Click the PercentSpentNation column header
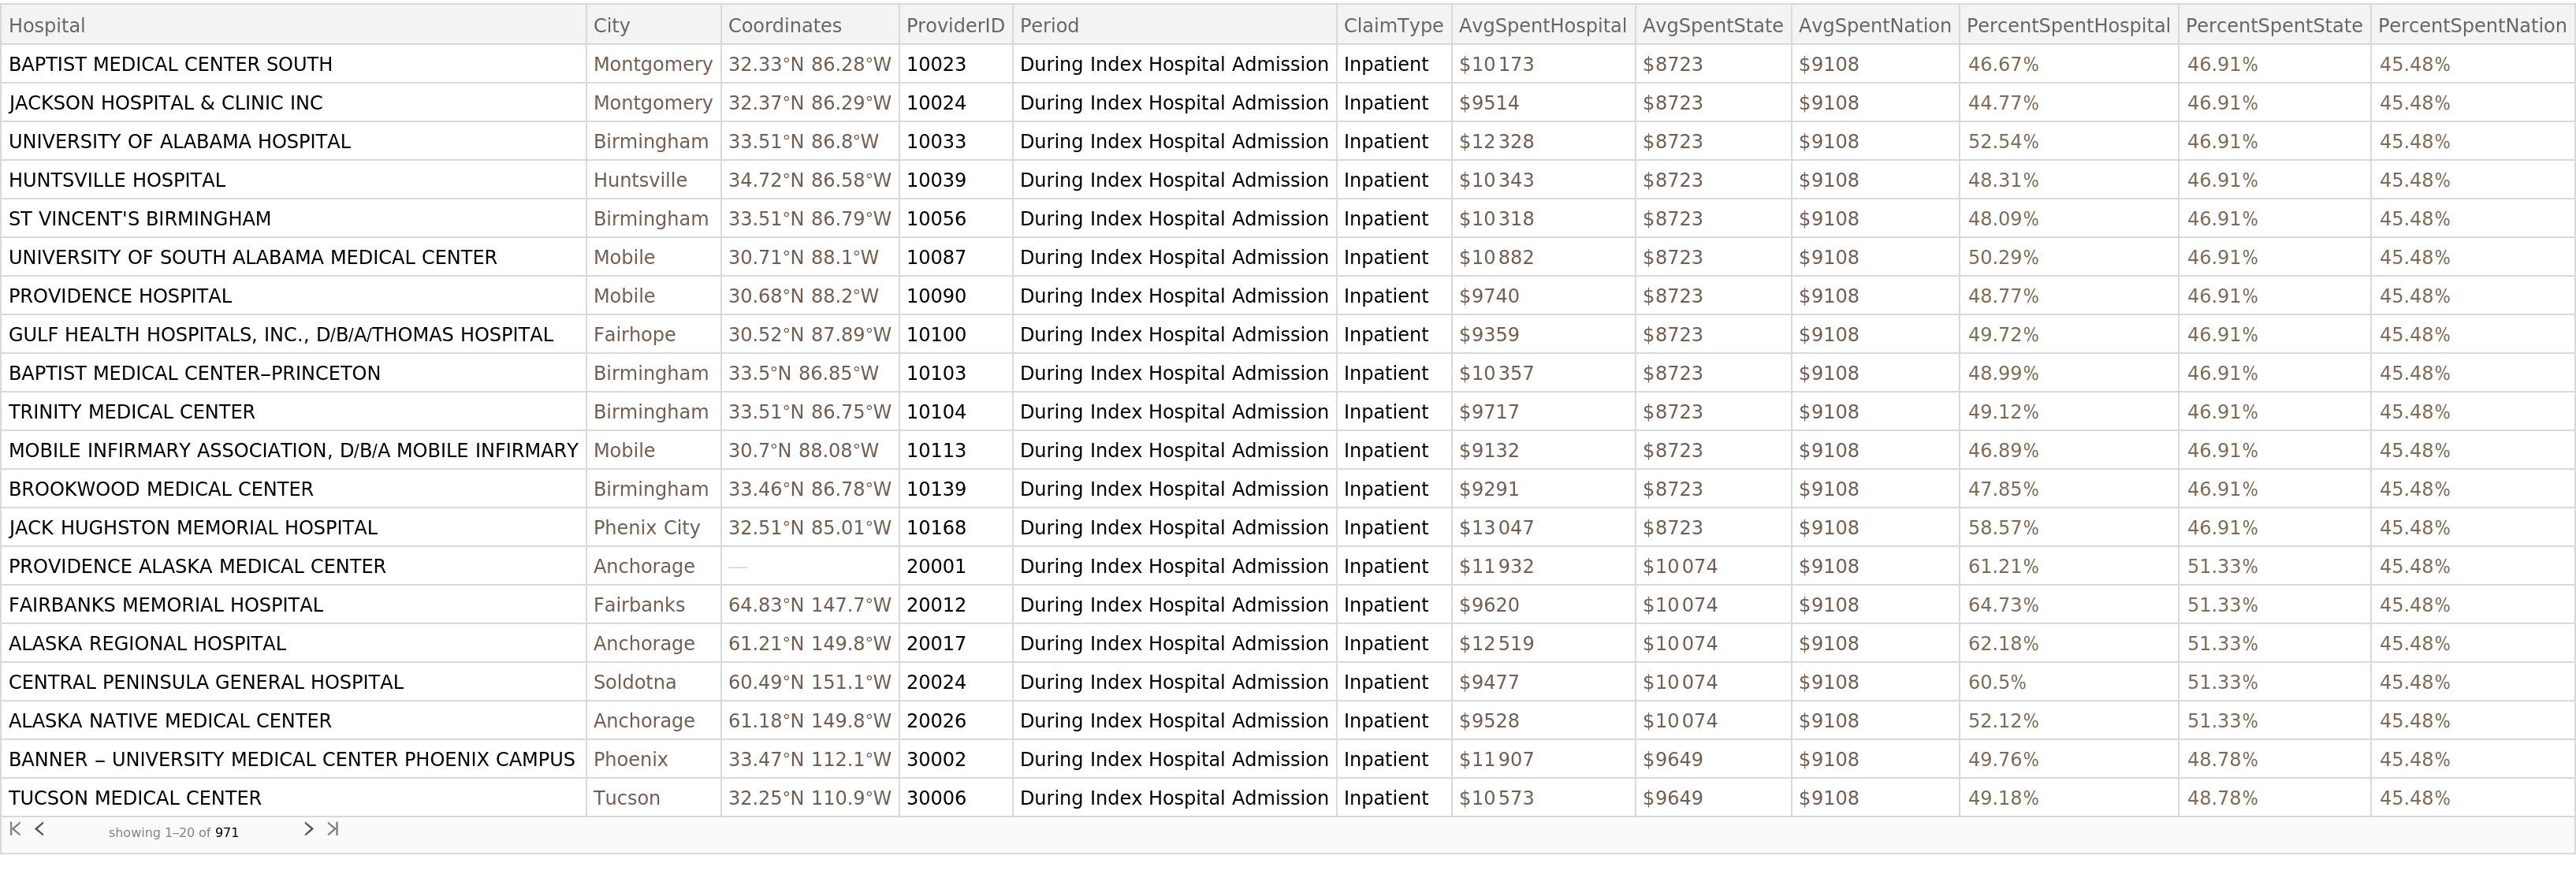 (x=2471, y=26)
